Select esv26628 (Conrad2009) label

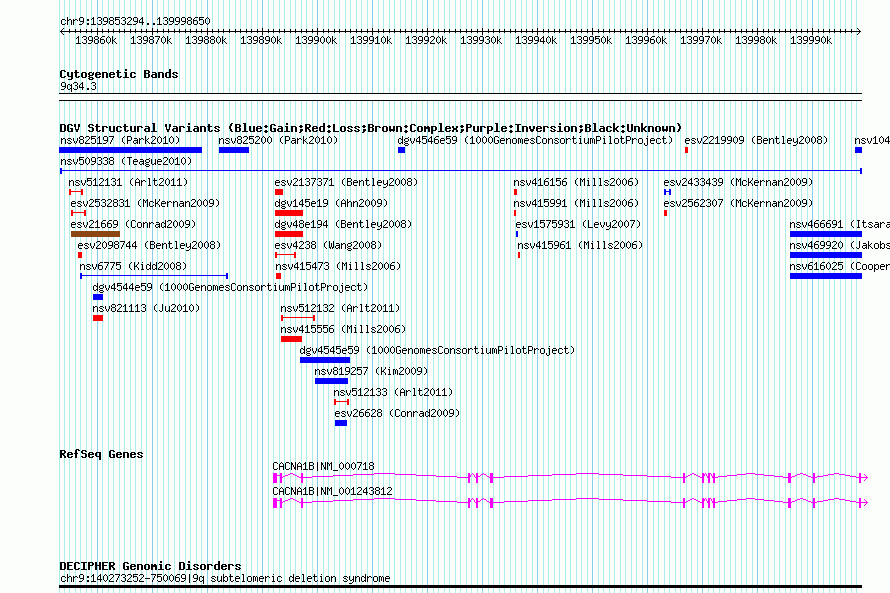[x=397, y=413]
